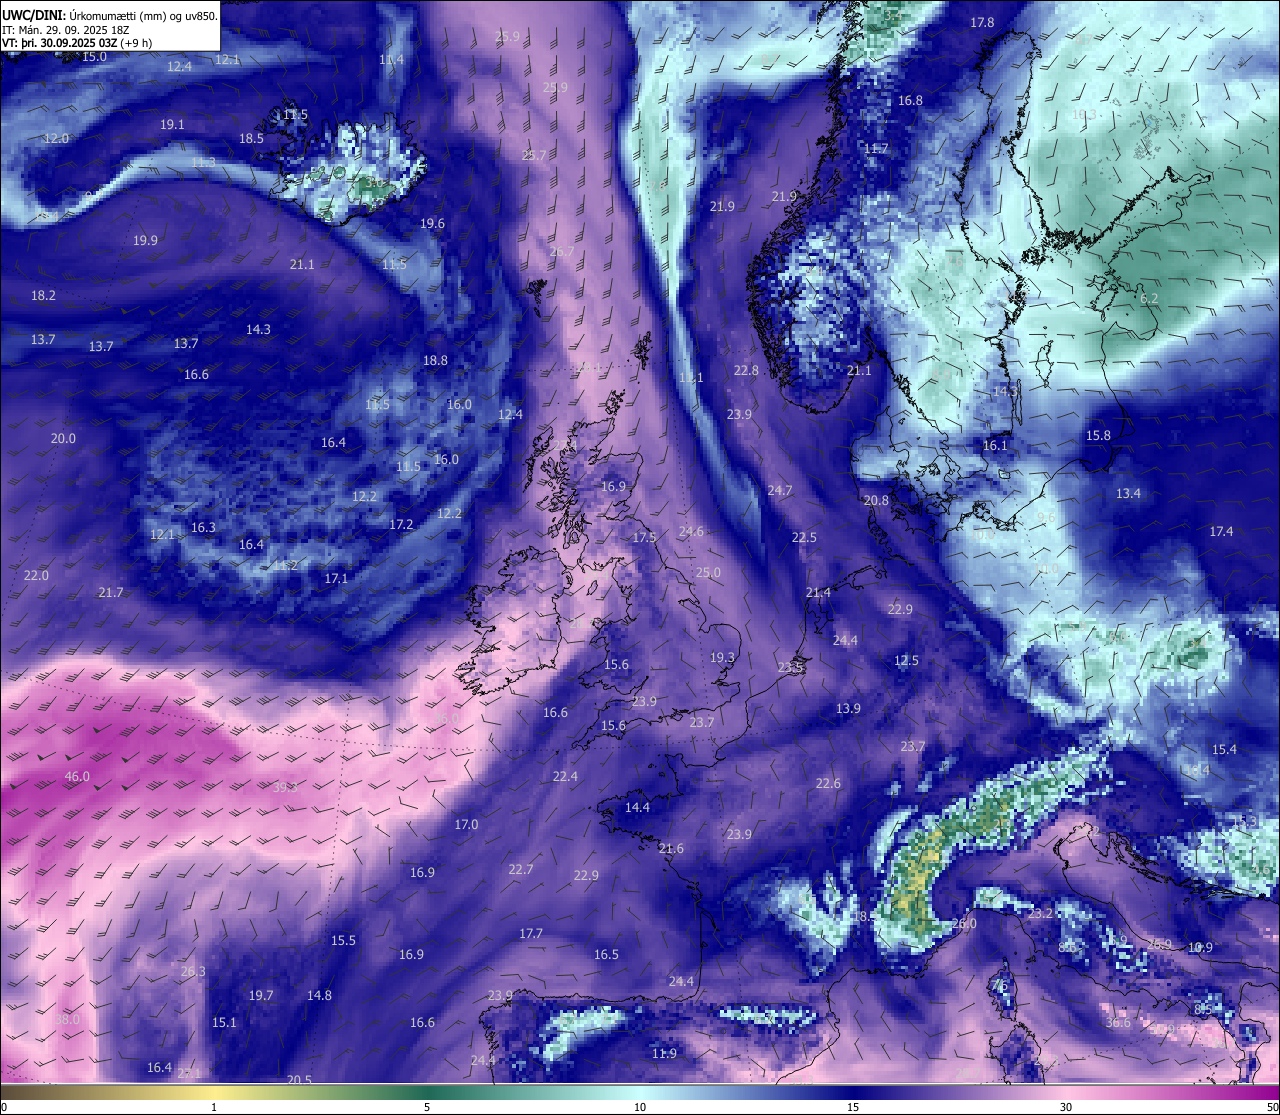Image resolution: width=1280 pixels, height=1115 pixels.
Task: Click the 18.2 value label
Action: click(x=43, y=296)
